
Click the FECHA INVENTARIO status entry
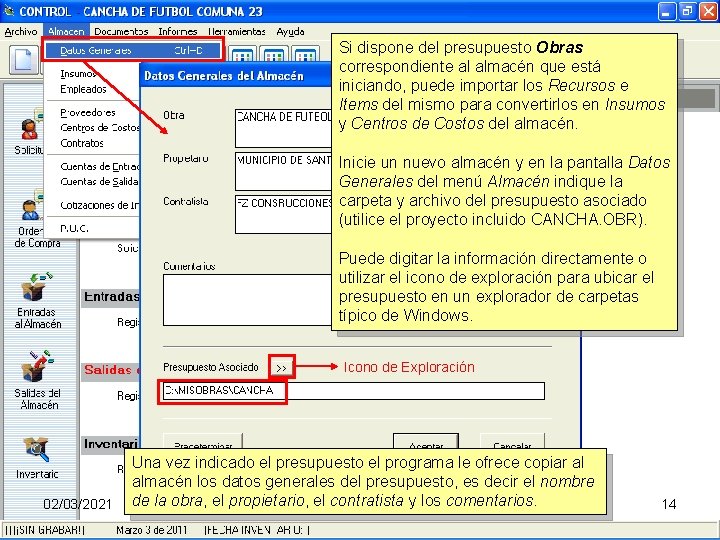click(x=258, y=530)
